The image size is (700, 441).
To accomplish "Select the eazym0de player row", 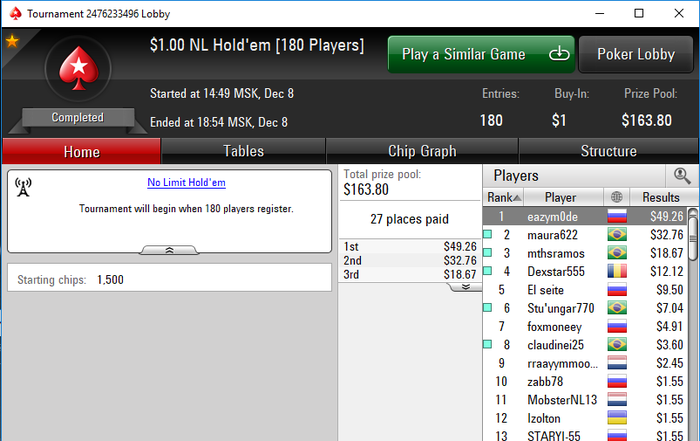I will pos(585,216).
